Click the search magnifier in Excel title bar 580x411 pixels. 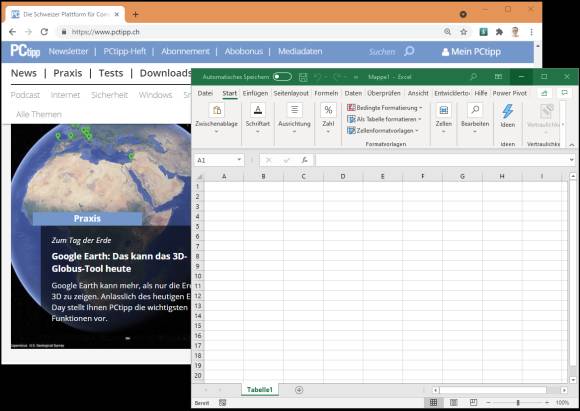pyautogui.click(x=473, y=77)
